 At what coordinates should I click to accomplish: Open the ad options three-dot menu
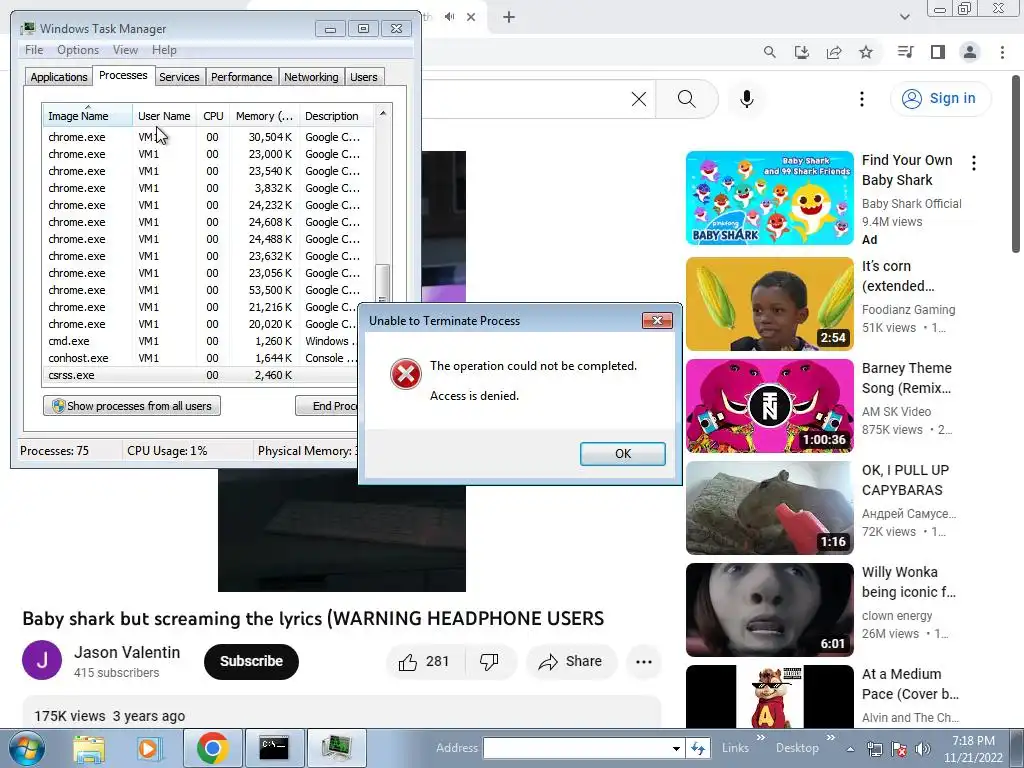coord(974,163)
